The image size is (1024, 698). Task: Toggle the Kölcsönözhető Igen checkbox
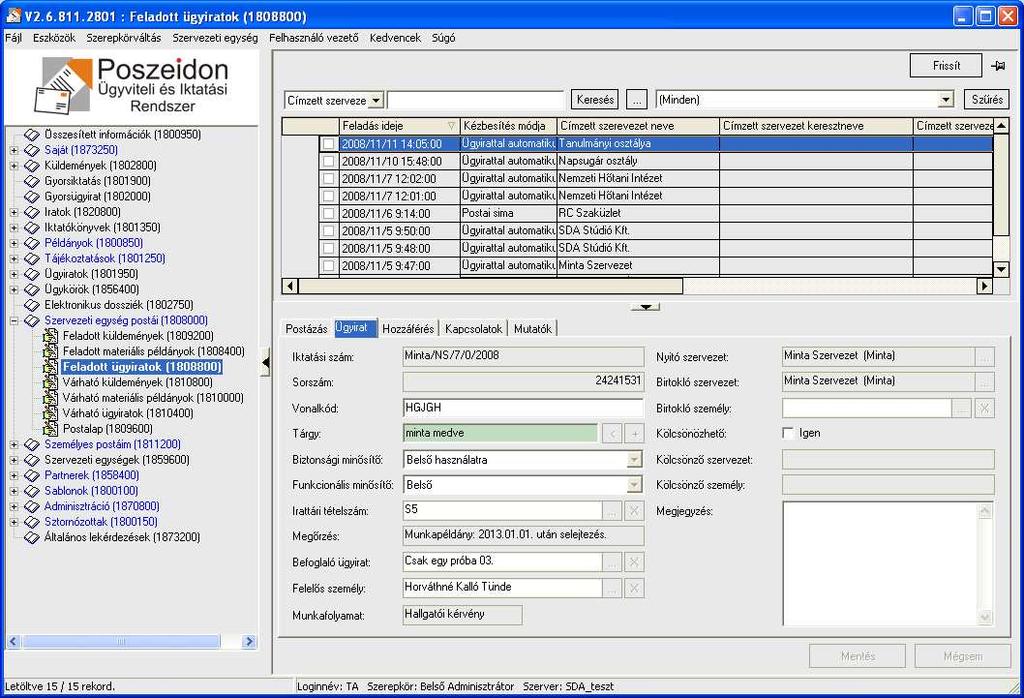pyautogui.click(x=788, y=433)
